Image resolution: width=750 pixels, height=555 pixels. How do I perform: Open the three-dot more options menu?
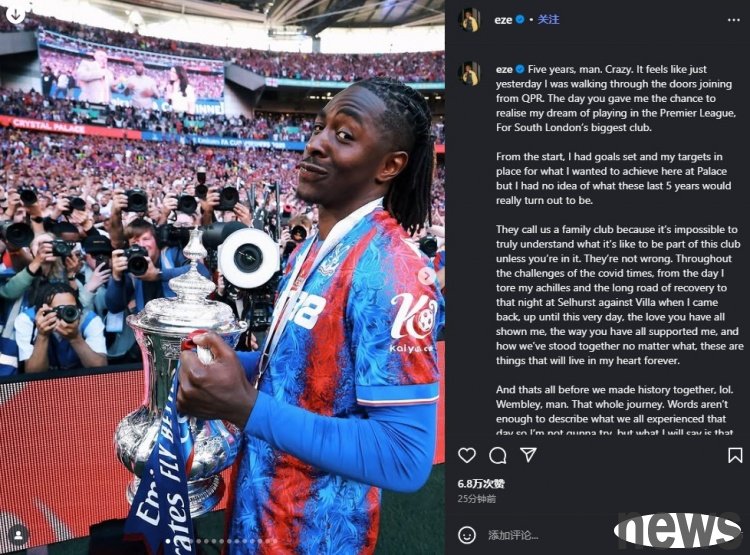click(x=734, y=20)
